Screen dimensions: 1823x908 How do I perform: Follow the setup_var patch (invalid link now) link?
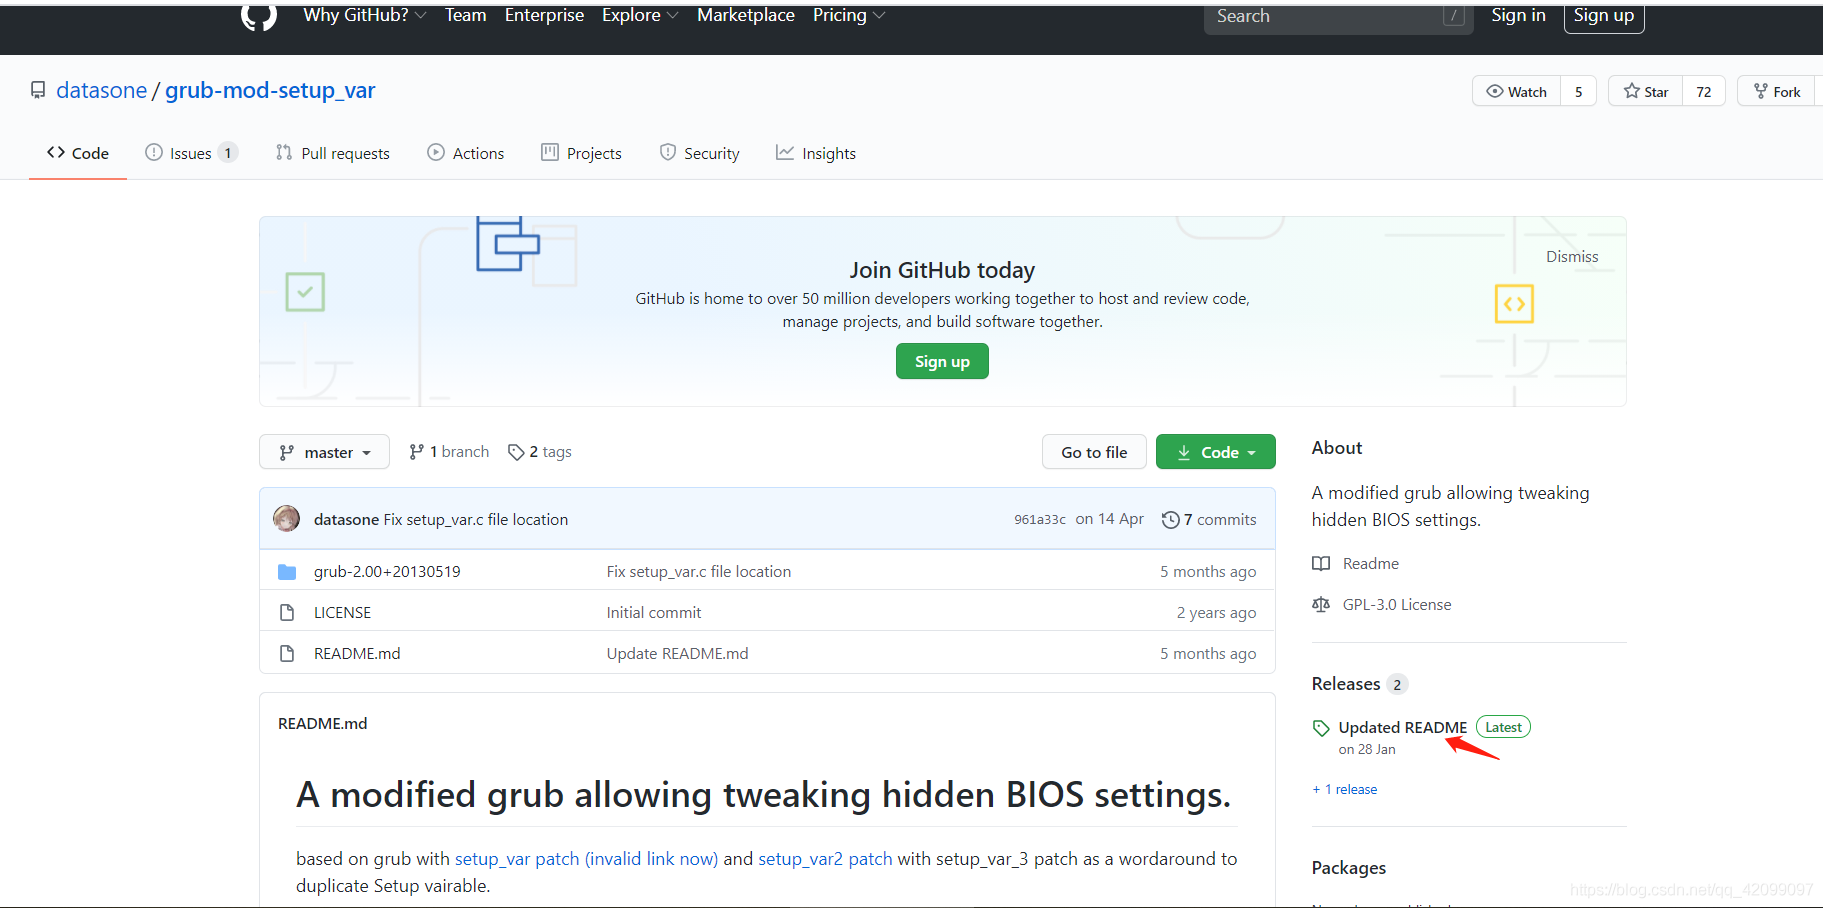pos(586,859)
